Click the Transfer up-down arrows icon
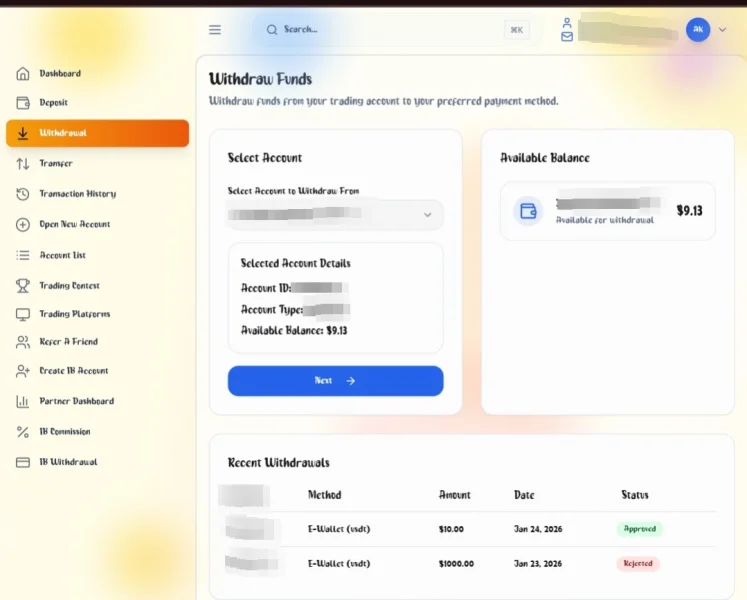 (22, 163)
